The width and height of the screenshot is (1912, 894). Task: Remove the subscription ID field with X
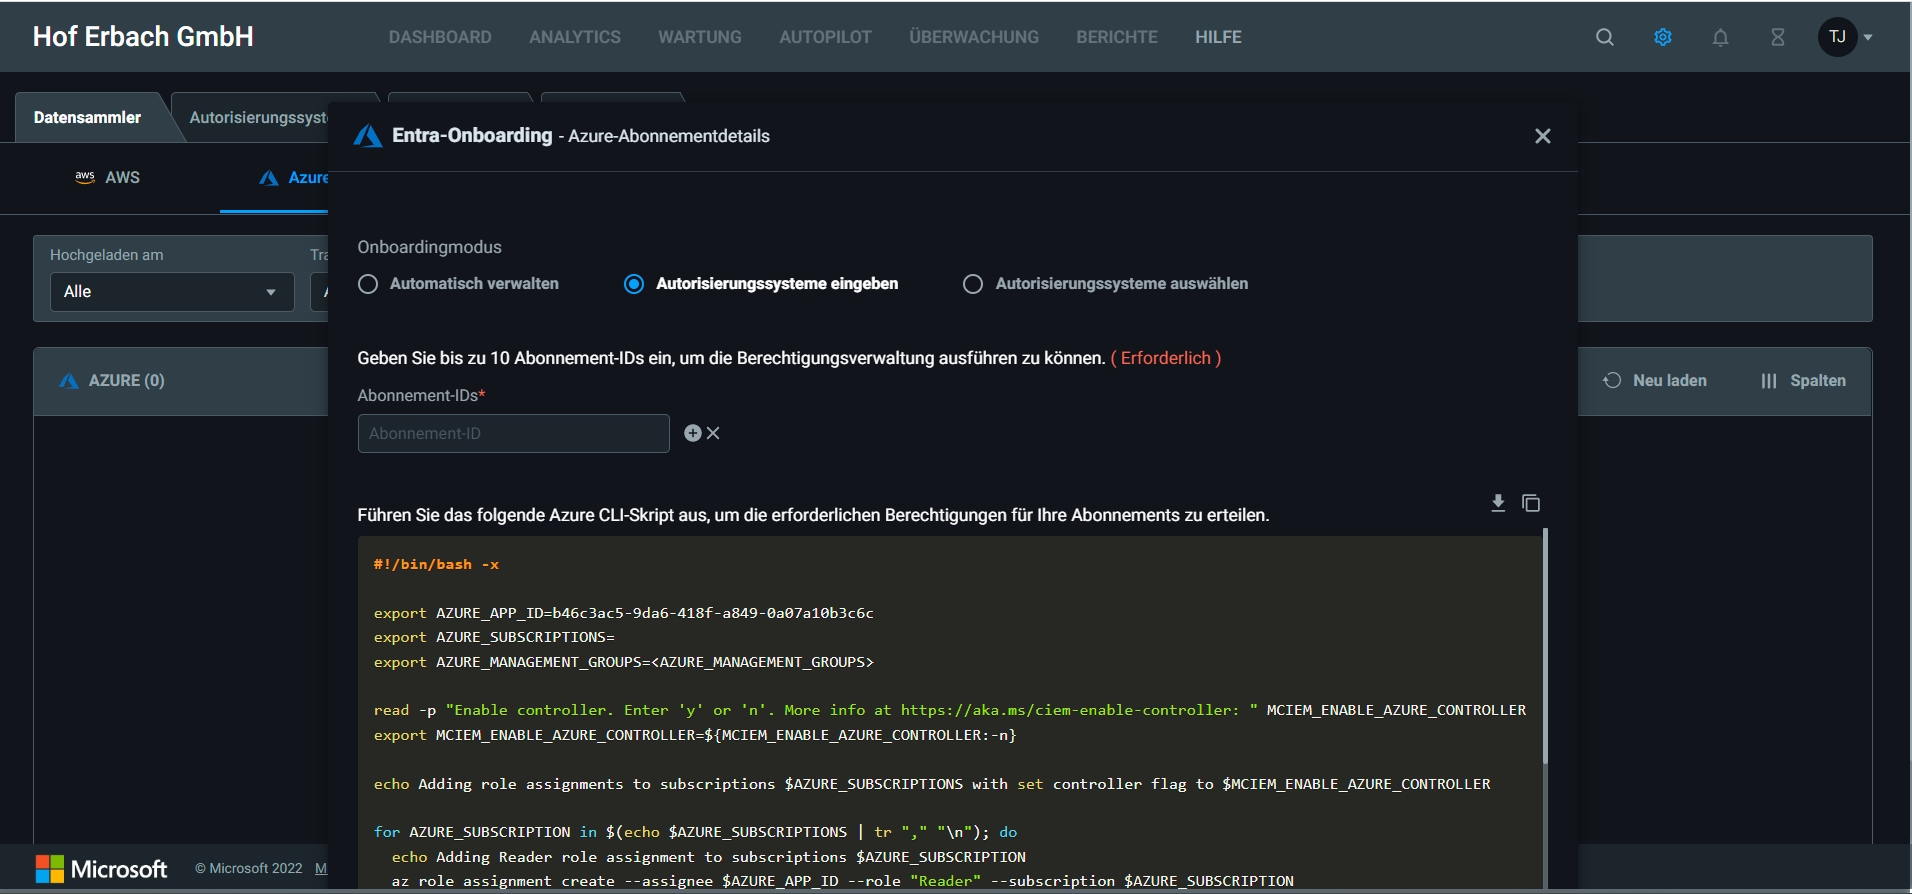[713, 433]
